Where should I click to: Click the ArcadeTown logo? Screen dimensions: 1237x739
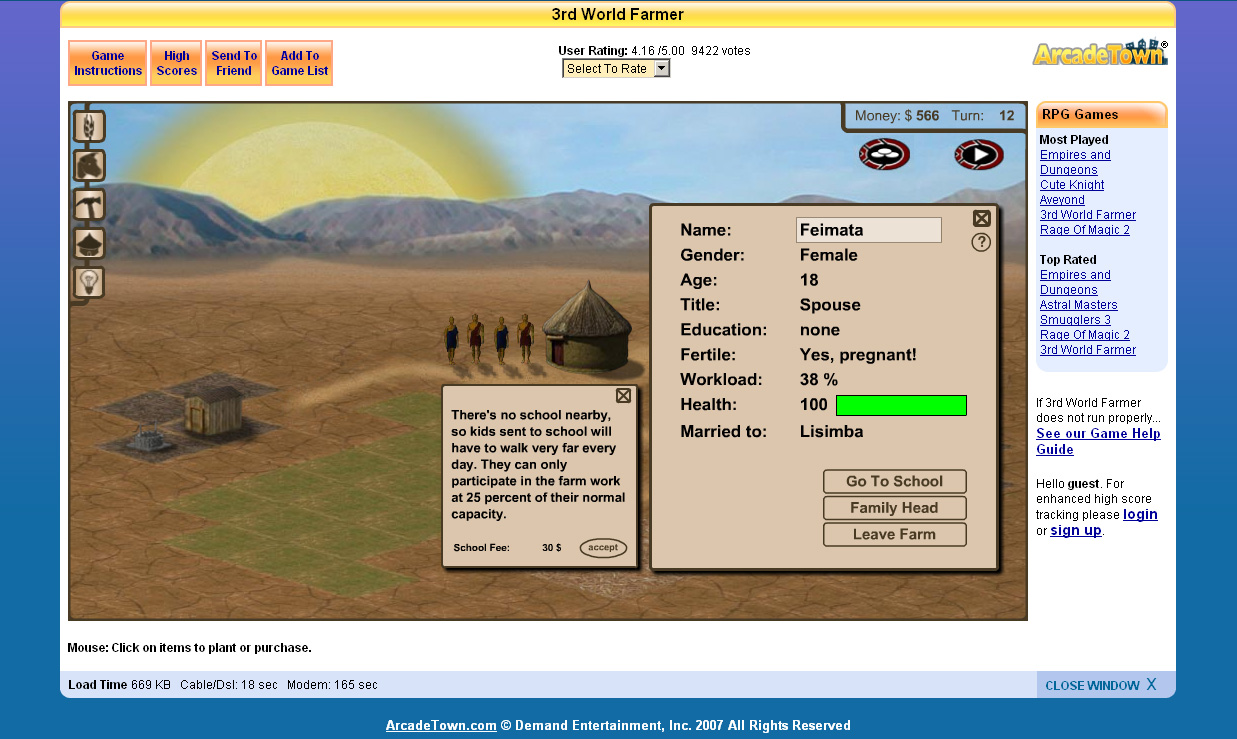(1100, 53)
